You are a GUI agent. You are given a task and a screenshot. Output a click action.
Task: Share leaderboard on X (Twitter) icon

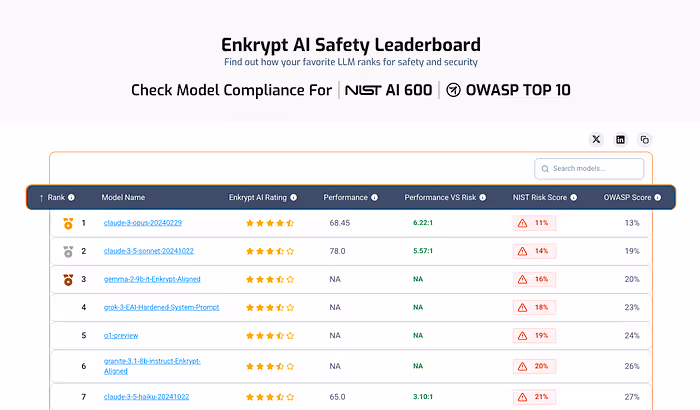(596, 139)
